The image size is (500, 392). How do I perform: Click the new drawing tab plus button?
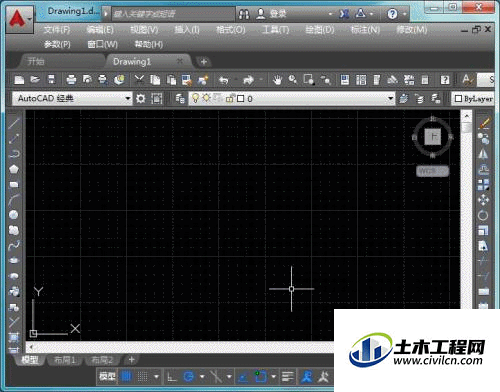pos(204,62)
